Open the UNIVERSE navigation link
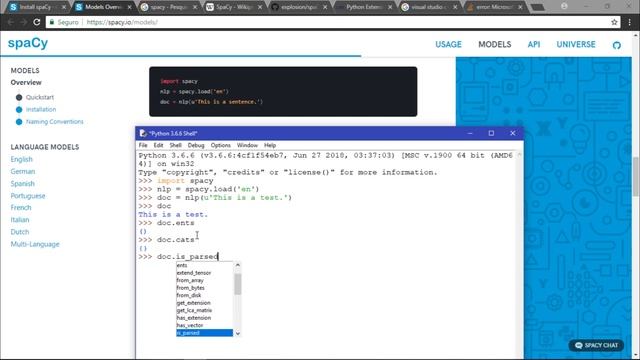 pyautogui.click(x=576, y=44)
